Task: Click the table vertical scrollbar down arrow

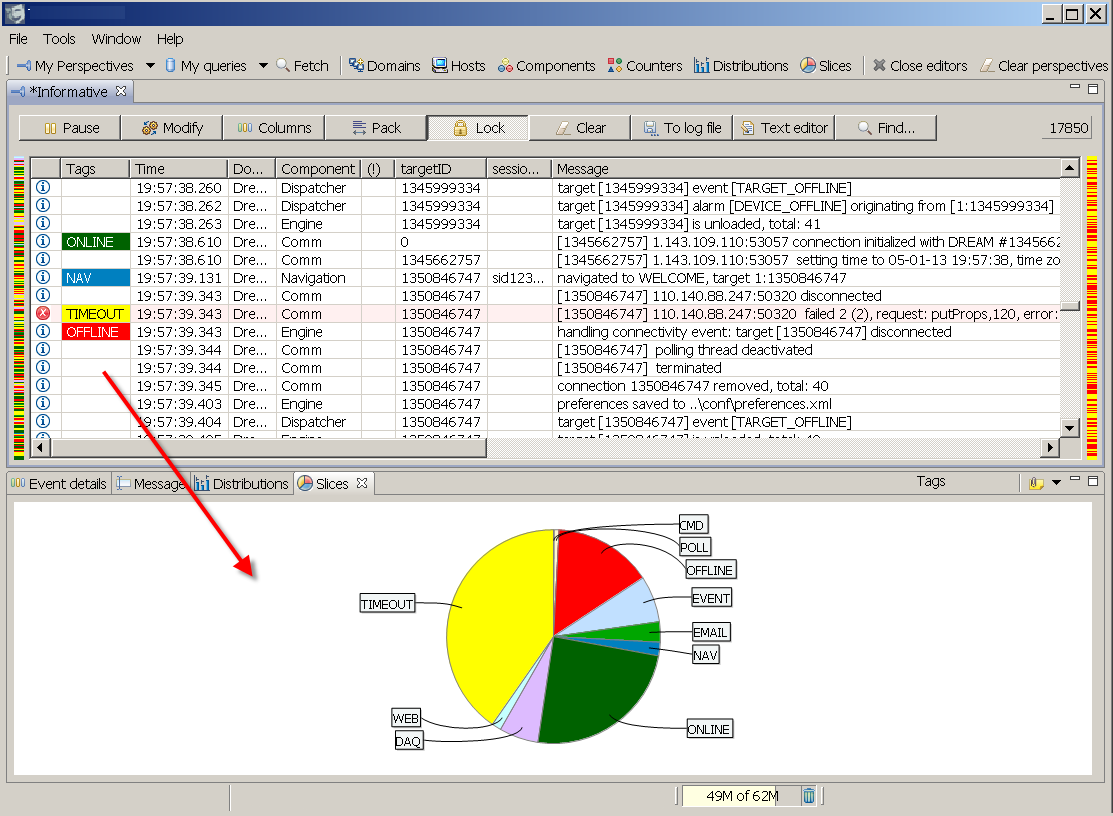Action: point(1070,427)
